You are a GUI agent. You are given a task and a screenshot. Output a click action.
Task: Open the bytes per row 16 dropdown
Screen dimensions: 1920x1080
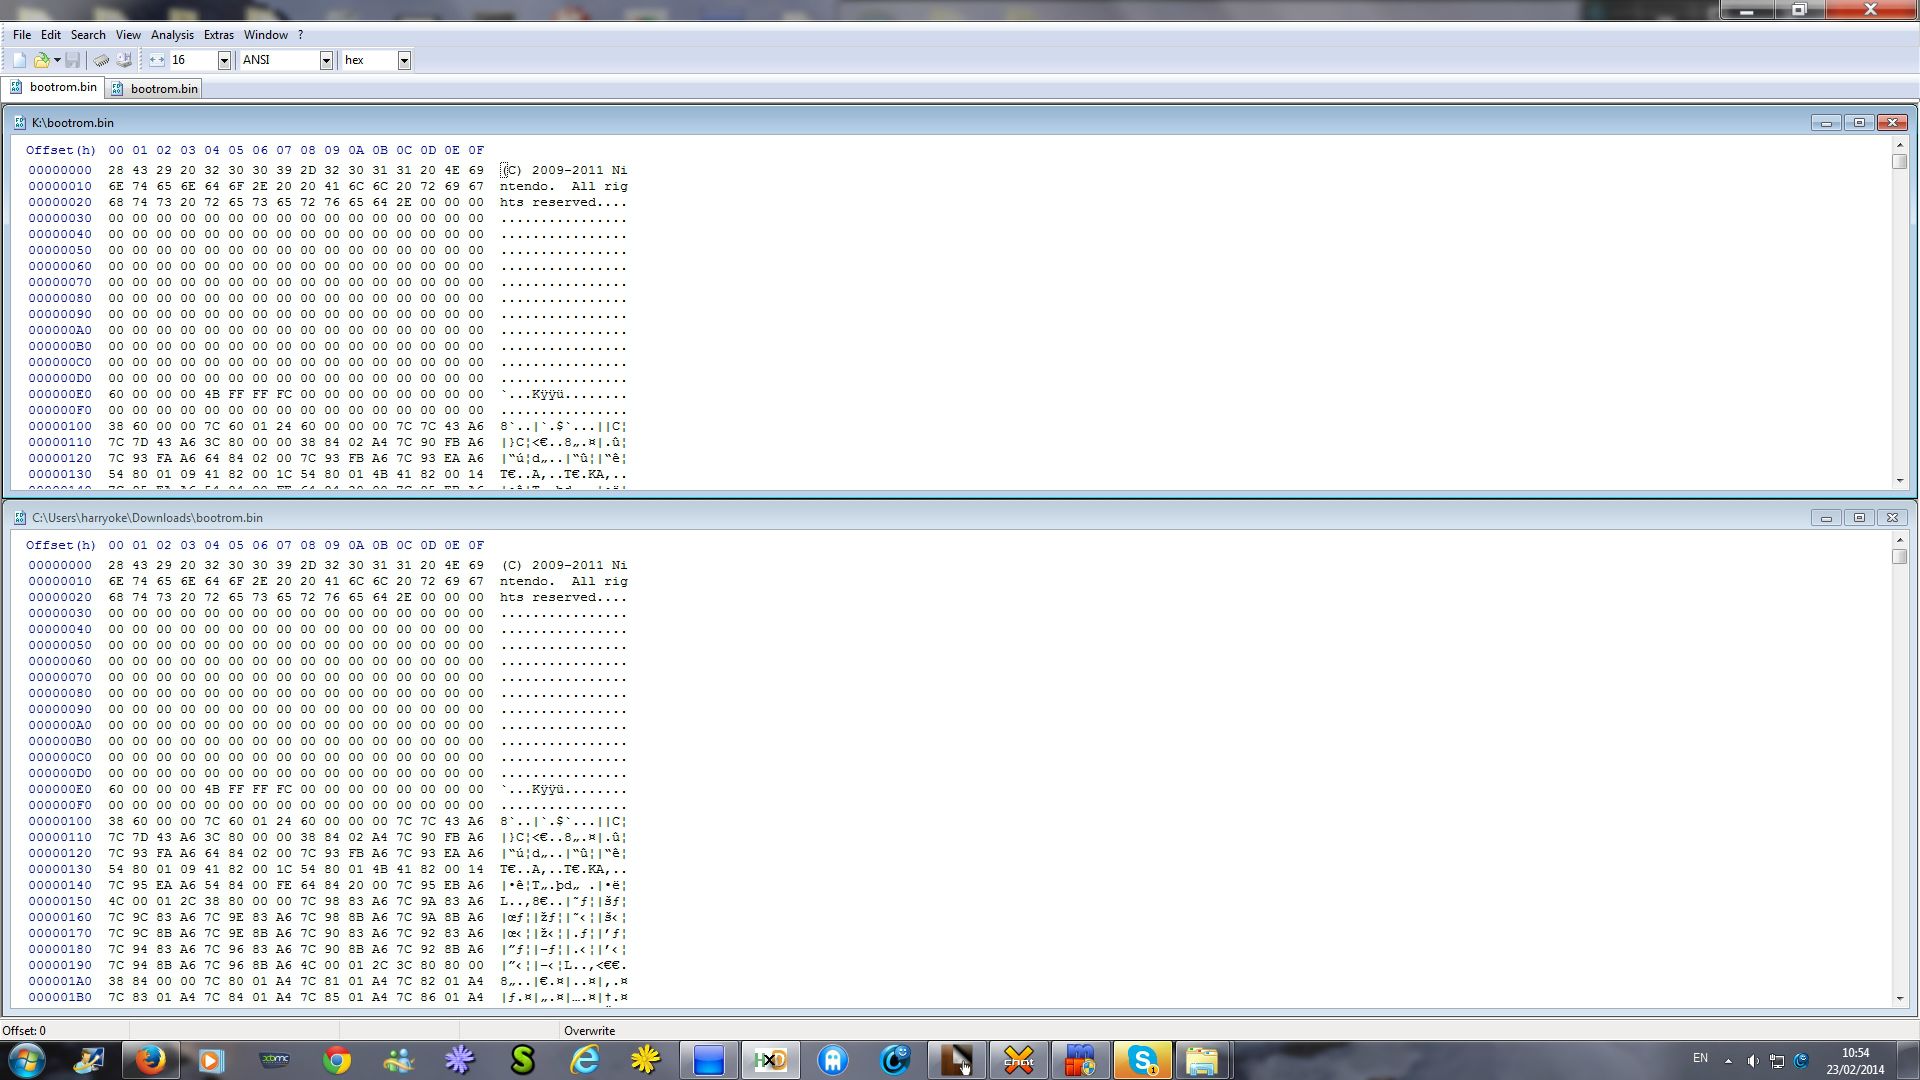224,61
